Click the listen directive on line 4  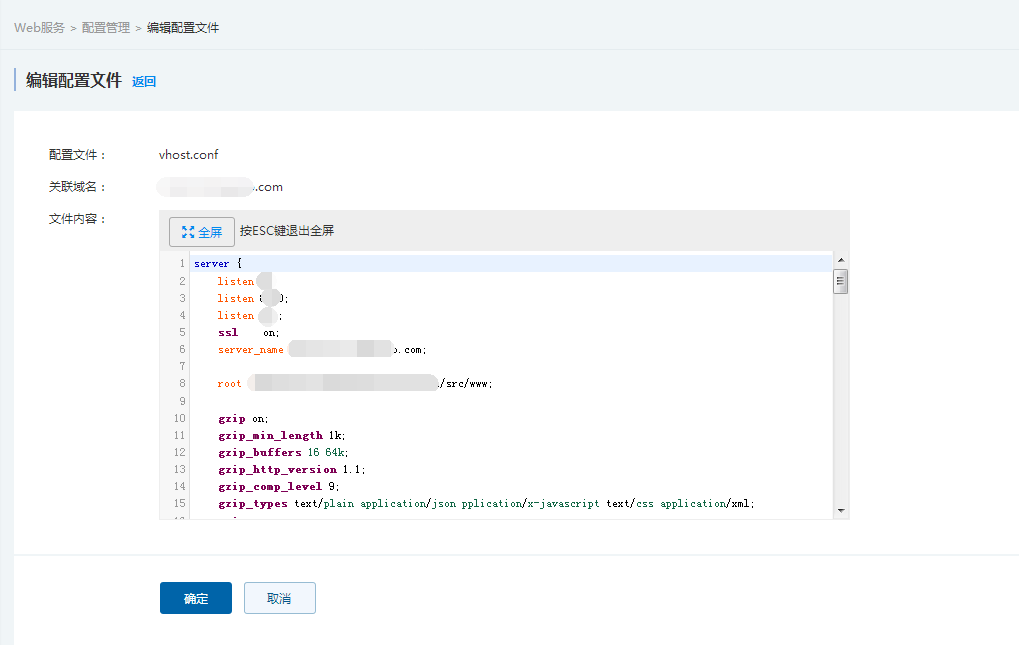click(250, 315)
